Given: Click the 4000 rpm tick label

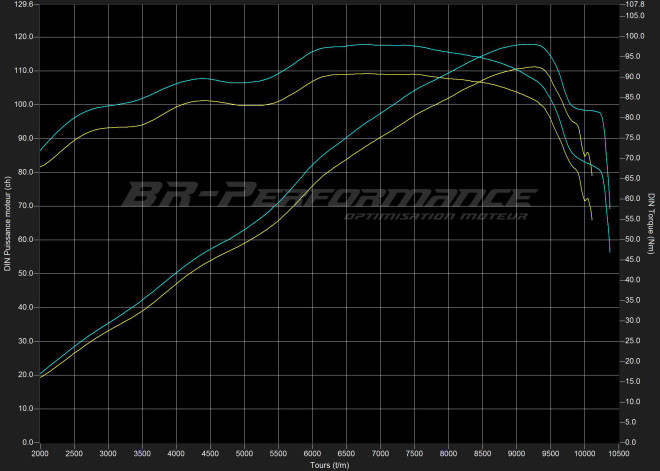Looking at the screenshot, I should tap(176, 454).
